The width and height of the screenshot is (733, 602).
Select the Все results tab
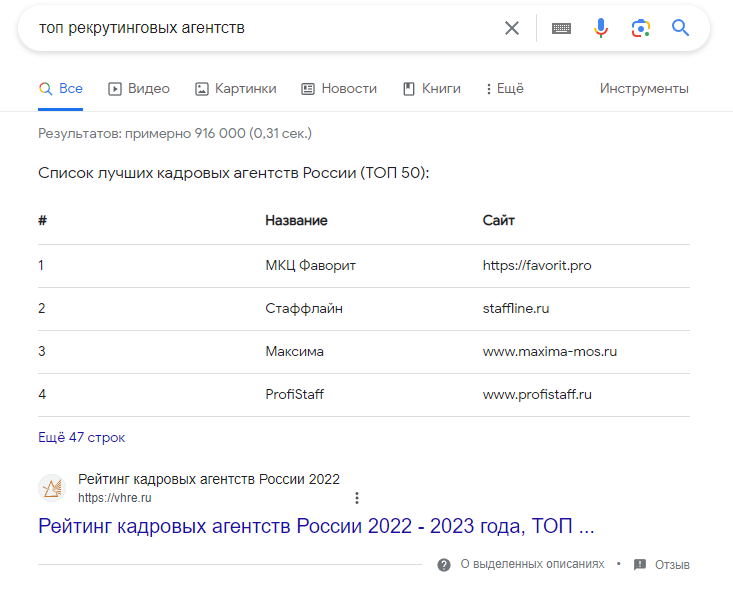pyautogui.click(x=61, y=89)
